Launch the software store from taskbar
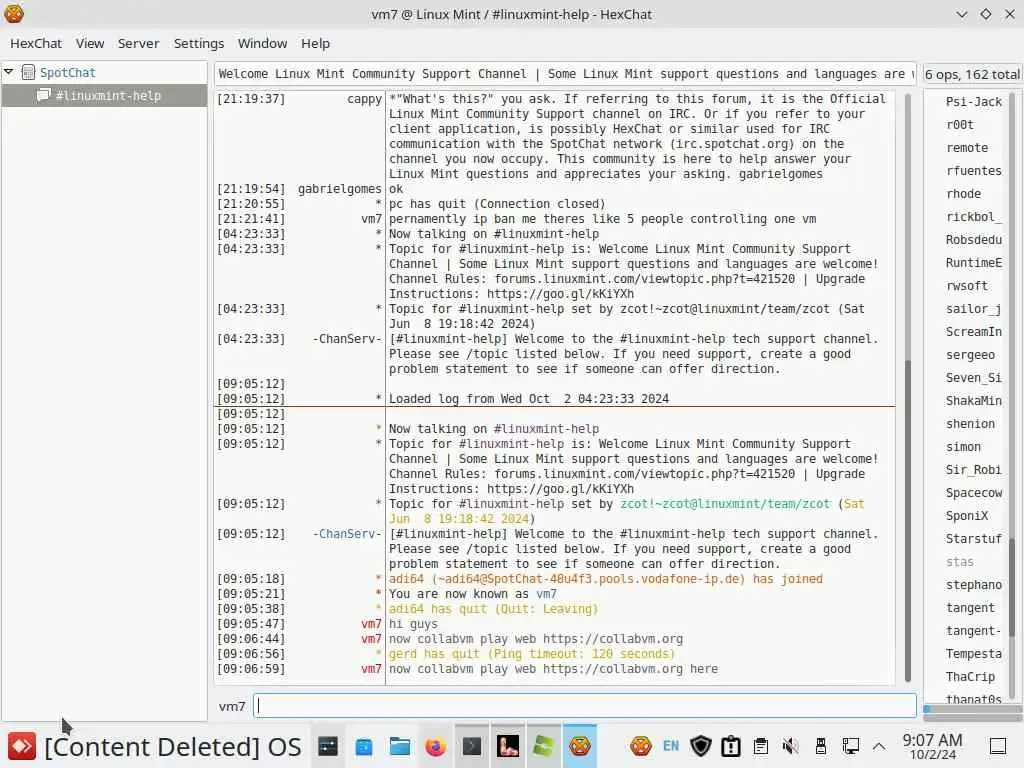 [x=364, y=746]
